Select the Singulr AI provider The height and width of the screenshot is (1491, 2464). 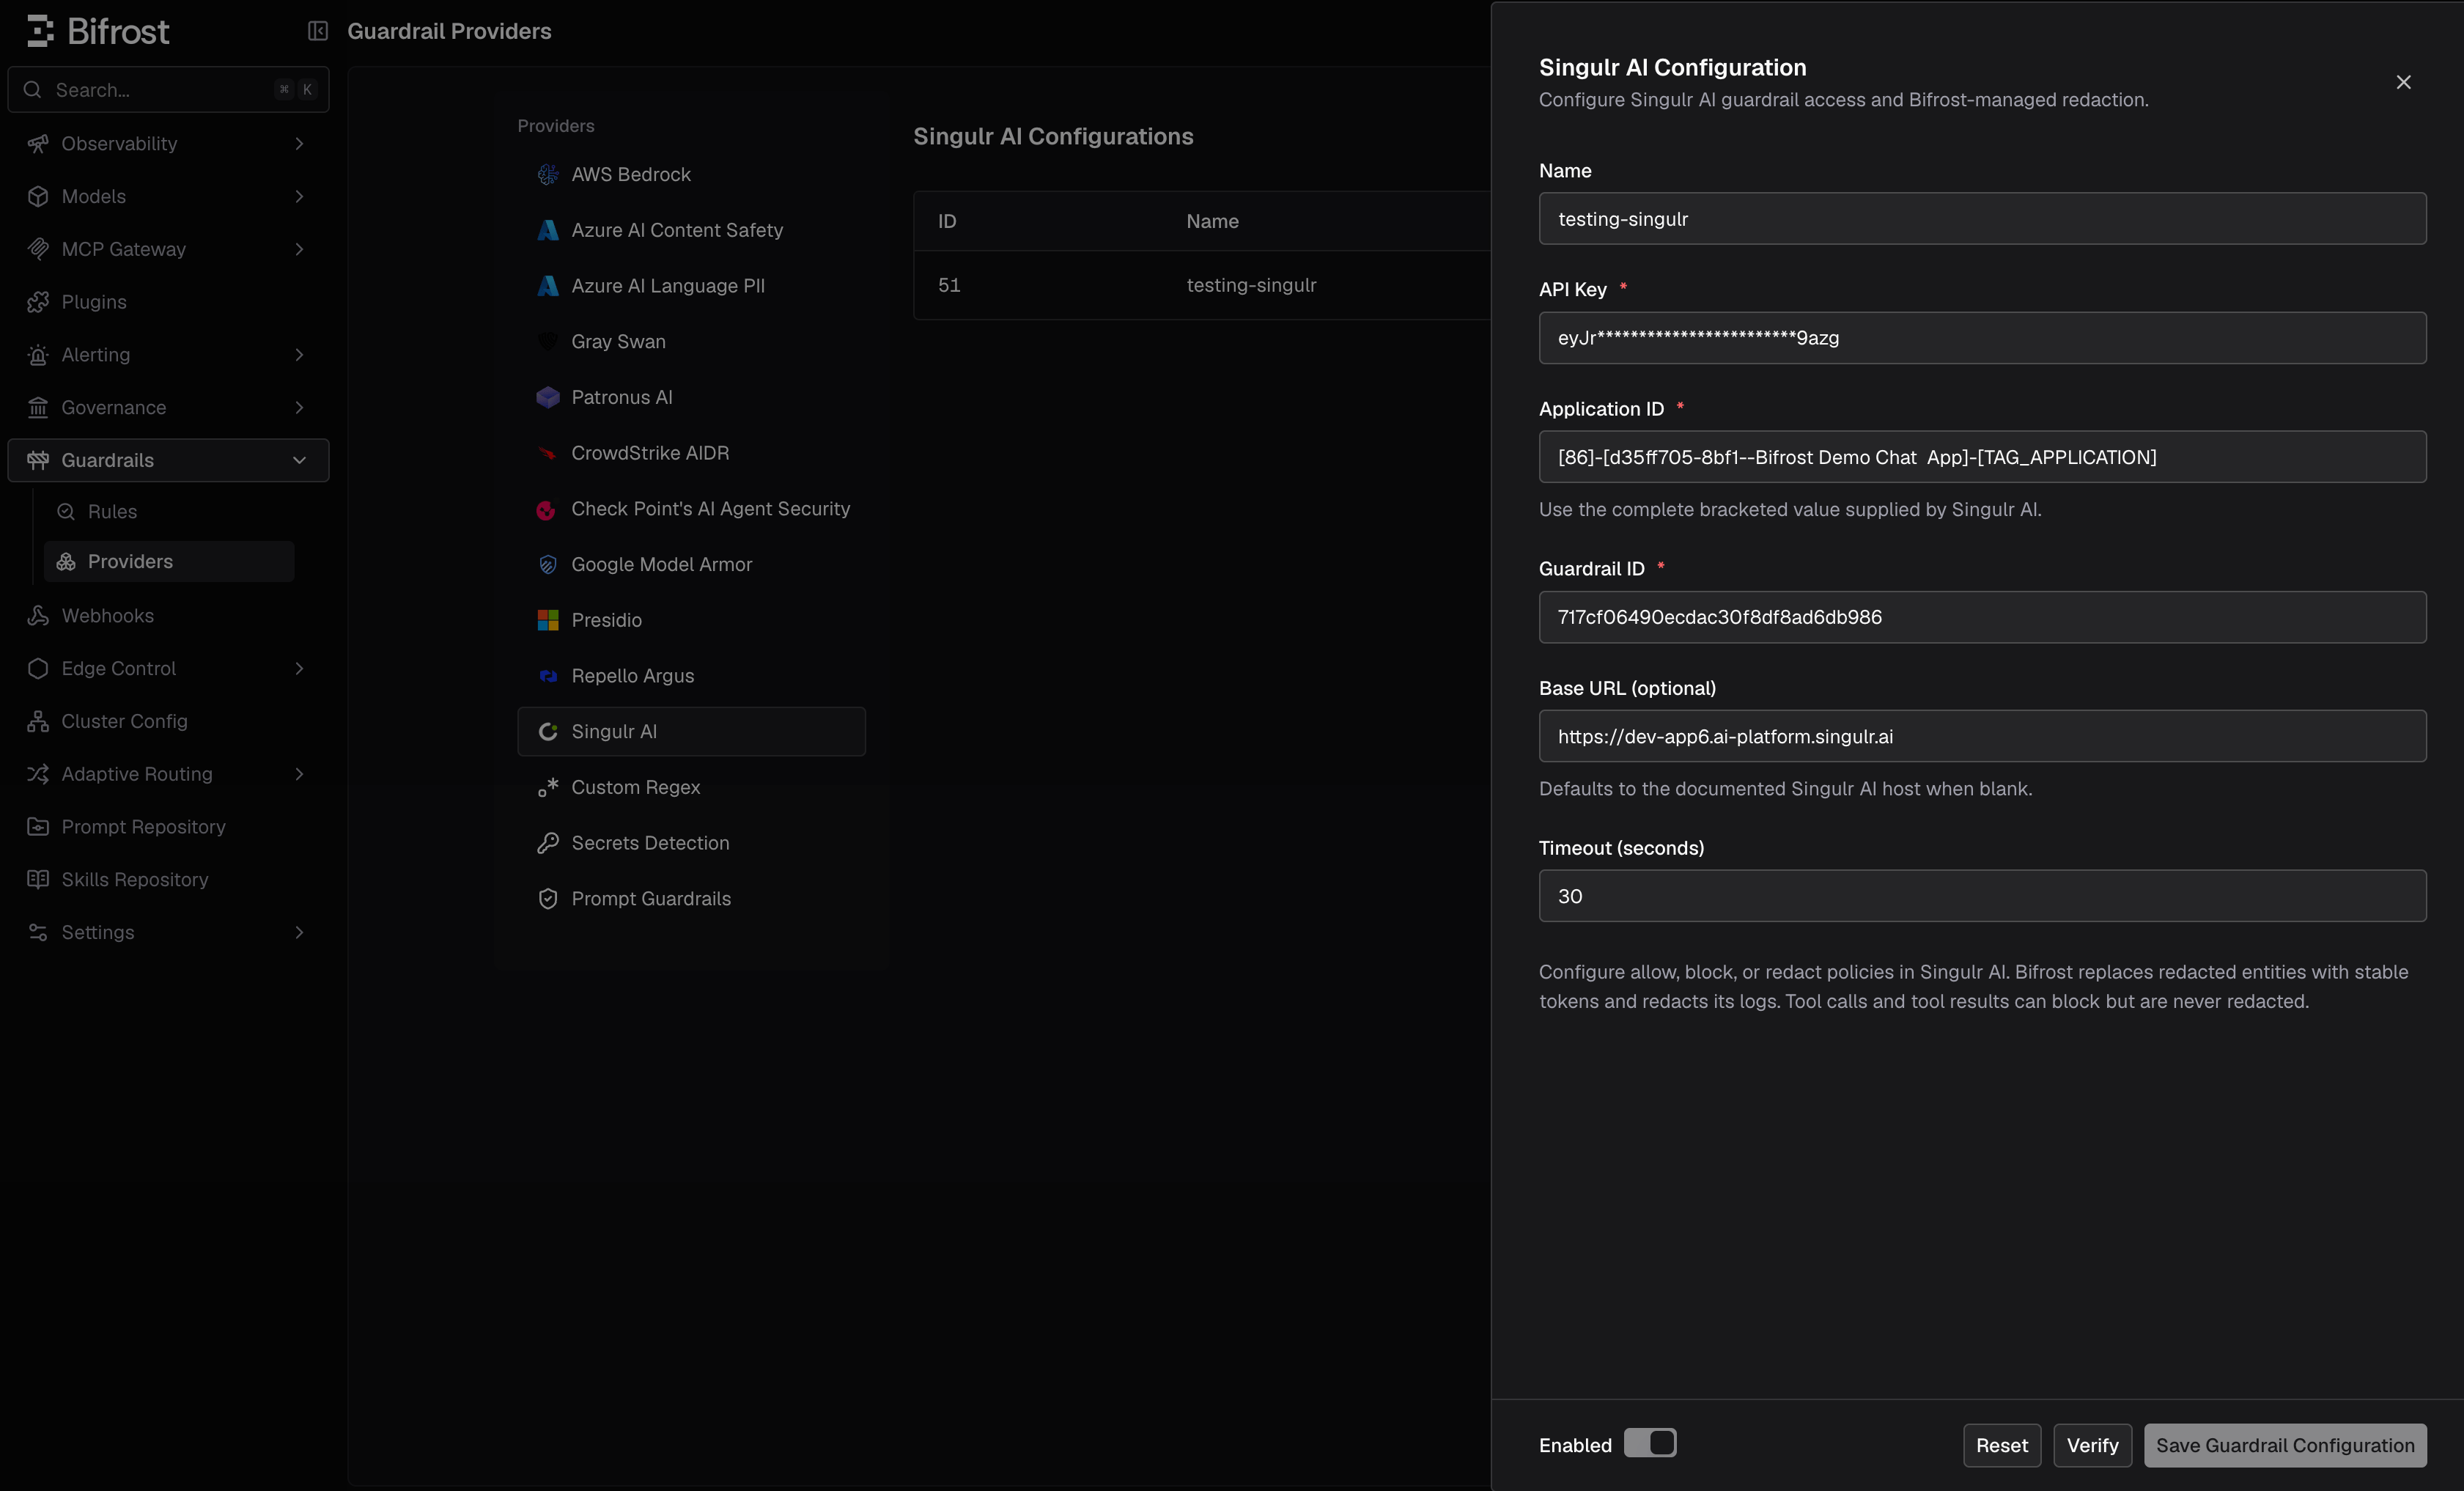click(x=691, y=732)
